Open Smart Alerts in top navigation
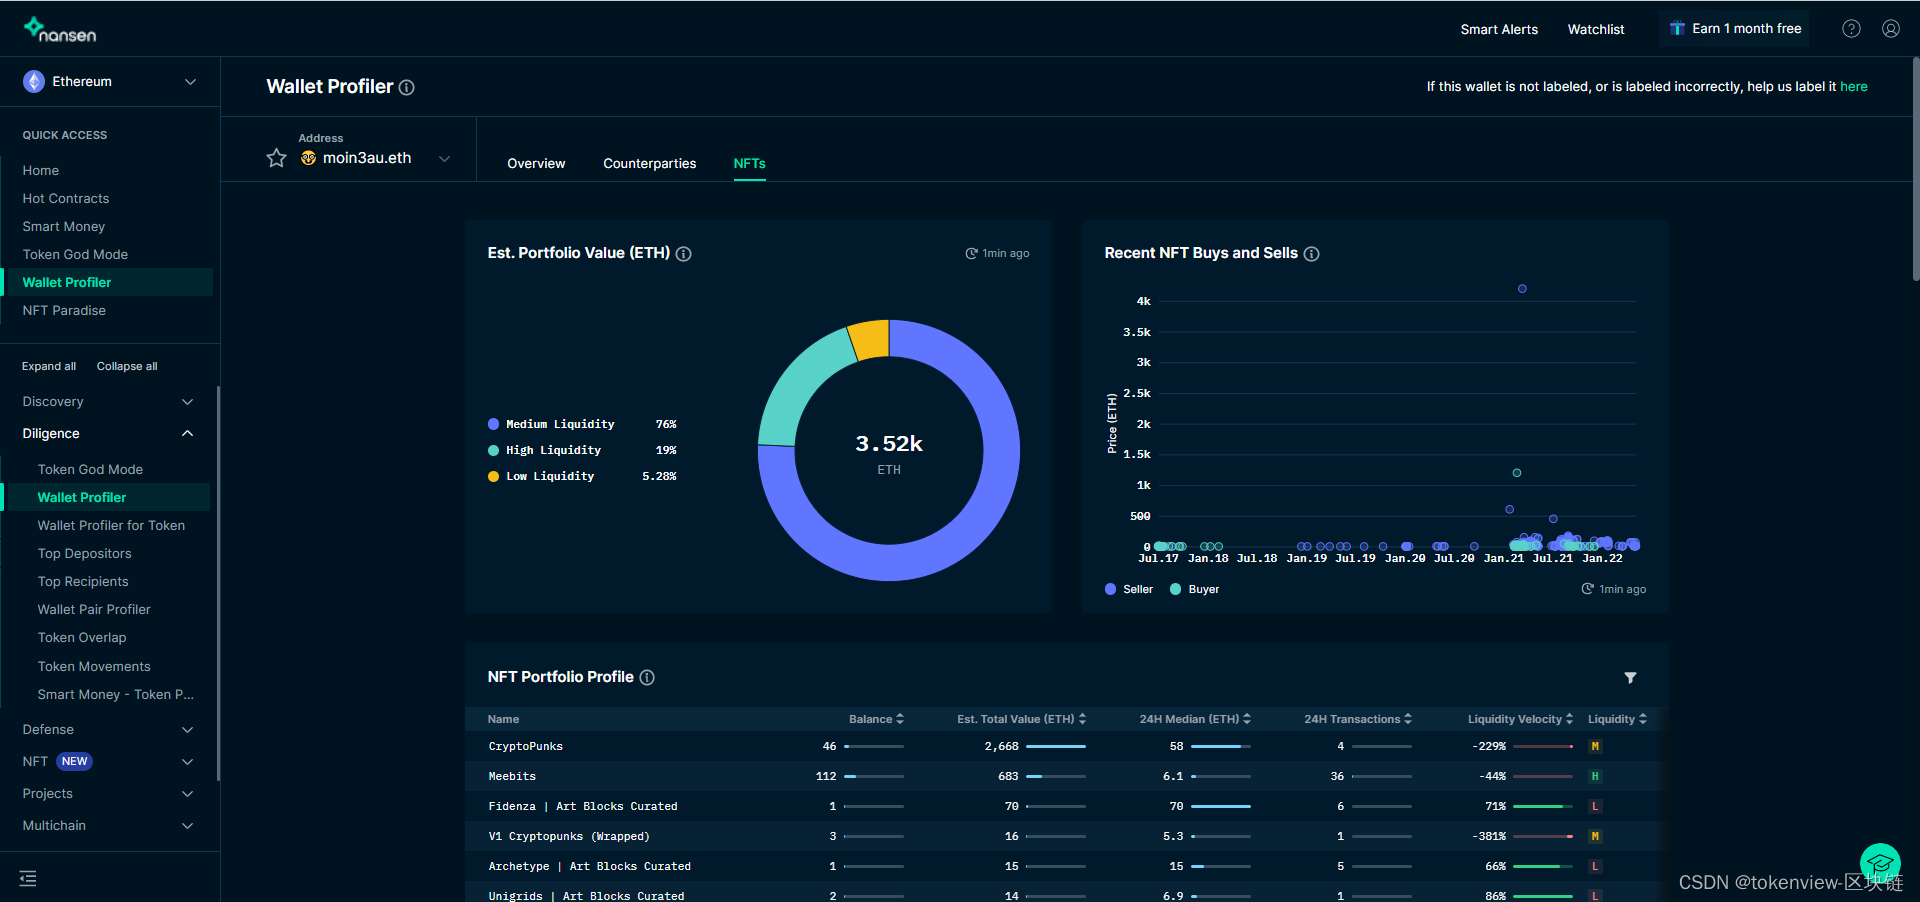This screenshot has height=902, width=1920. (1499, 30)
